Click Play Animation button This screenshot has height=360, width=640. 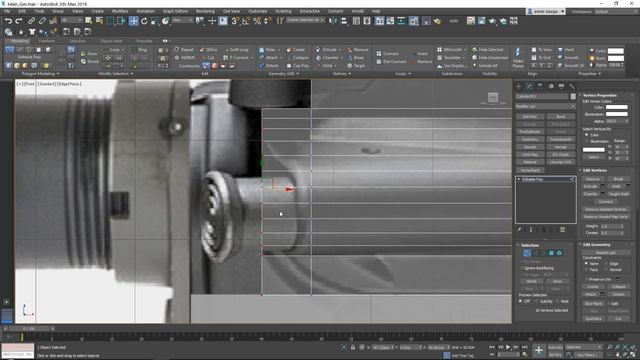pos(508,347)
